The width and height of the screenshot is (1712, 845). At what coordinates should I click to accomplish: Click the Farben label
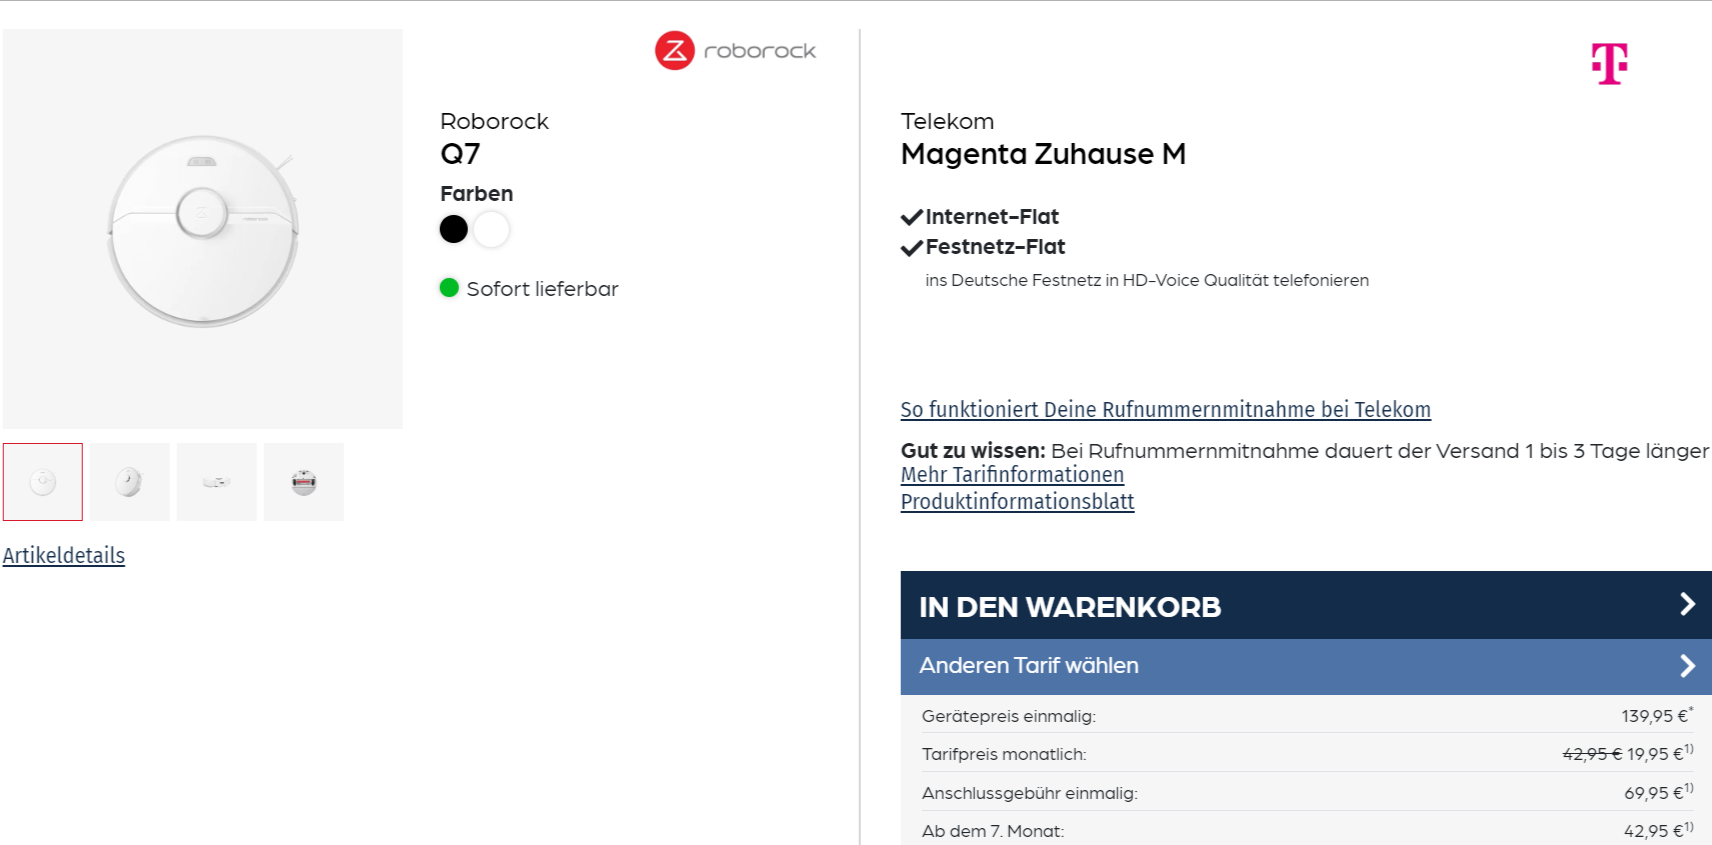coord(476,194)
